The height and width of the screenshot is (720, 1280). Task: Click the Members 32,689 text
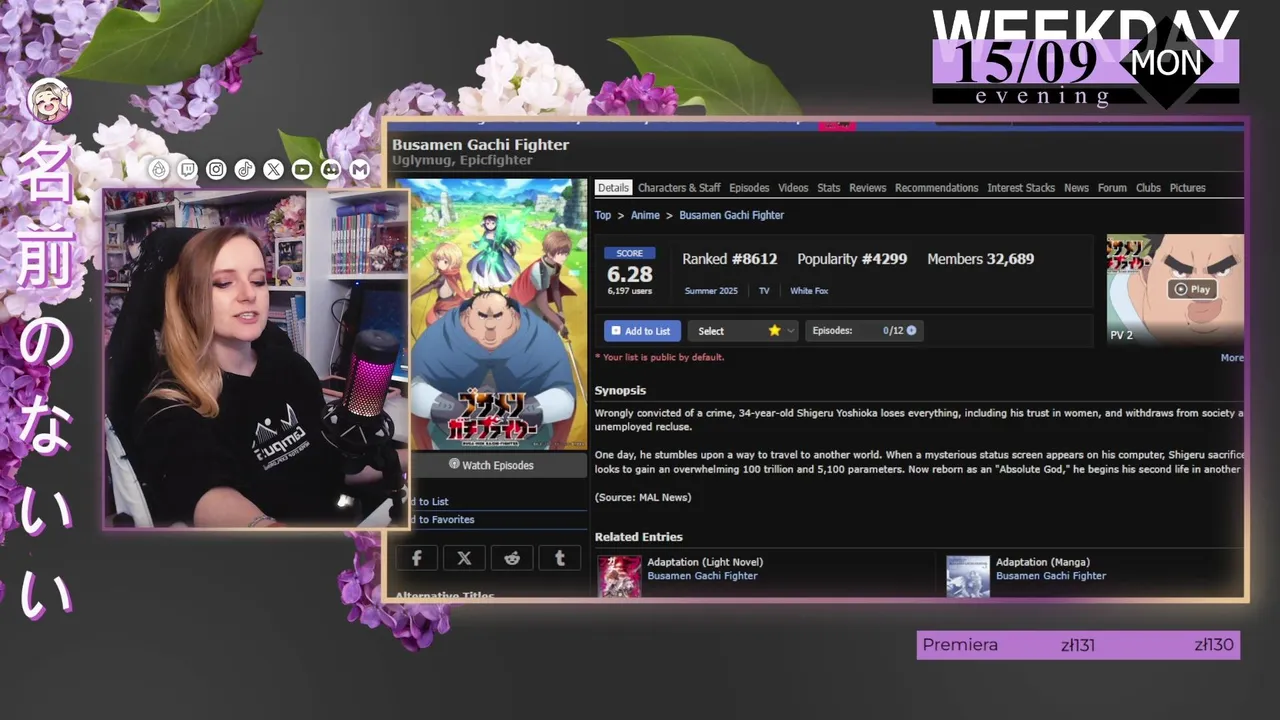point(981,259)
